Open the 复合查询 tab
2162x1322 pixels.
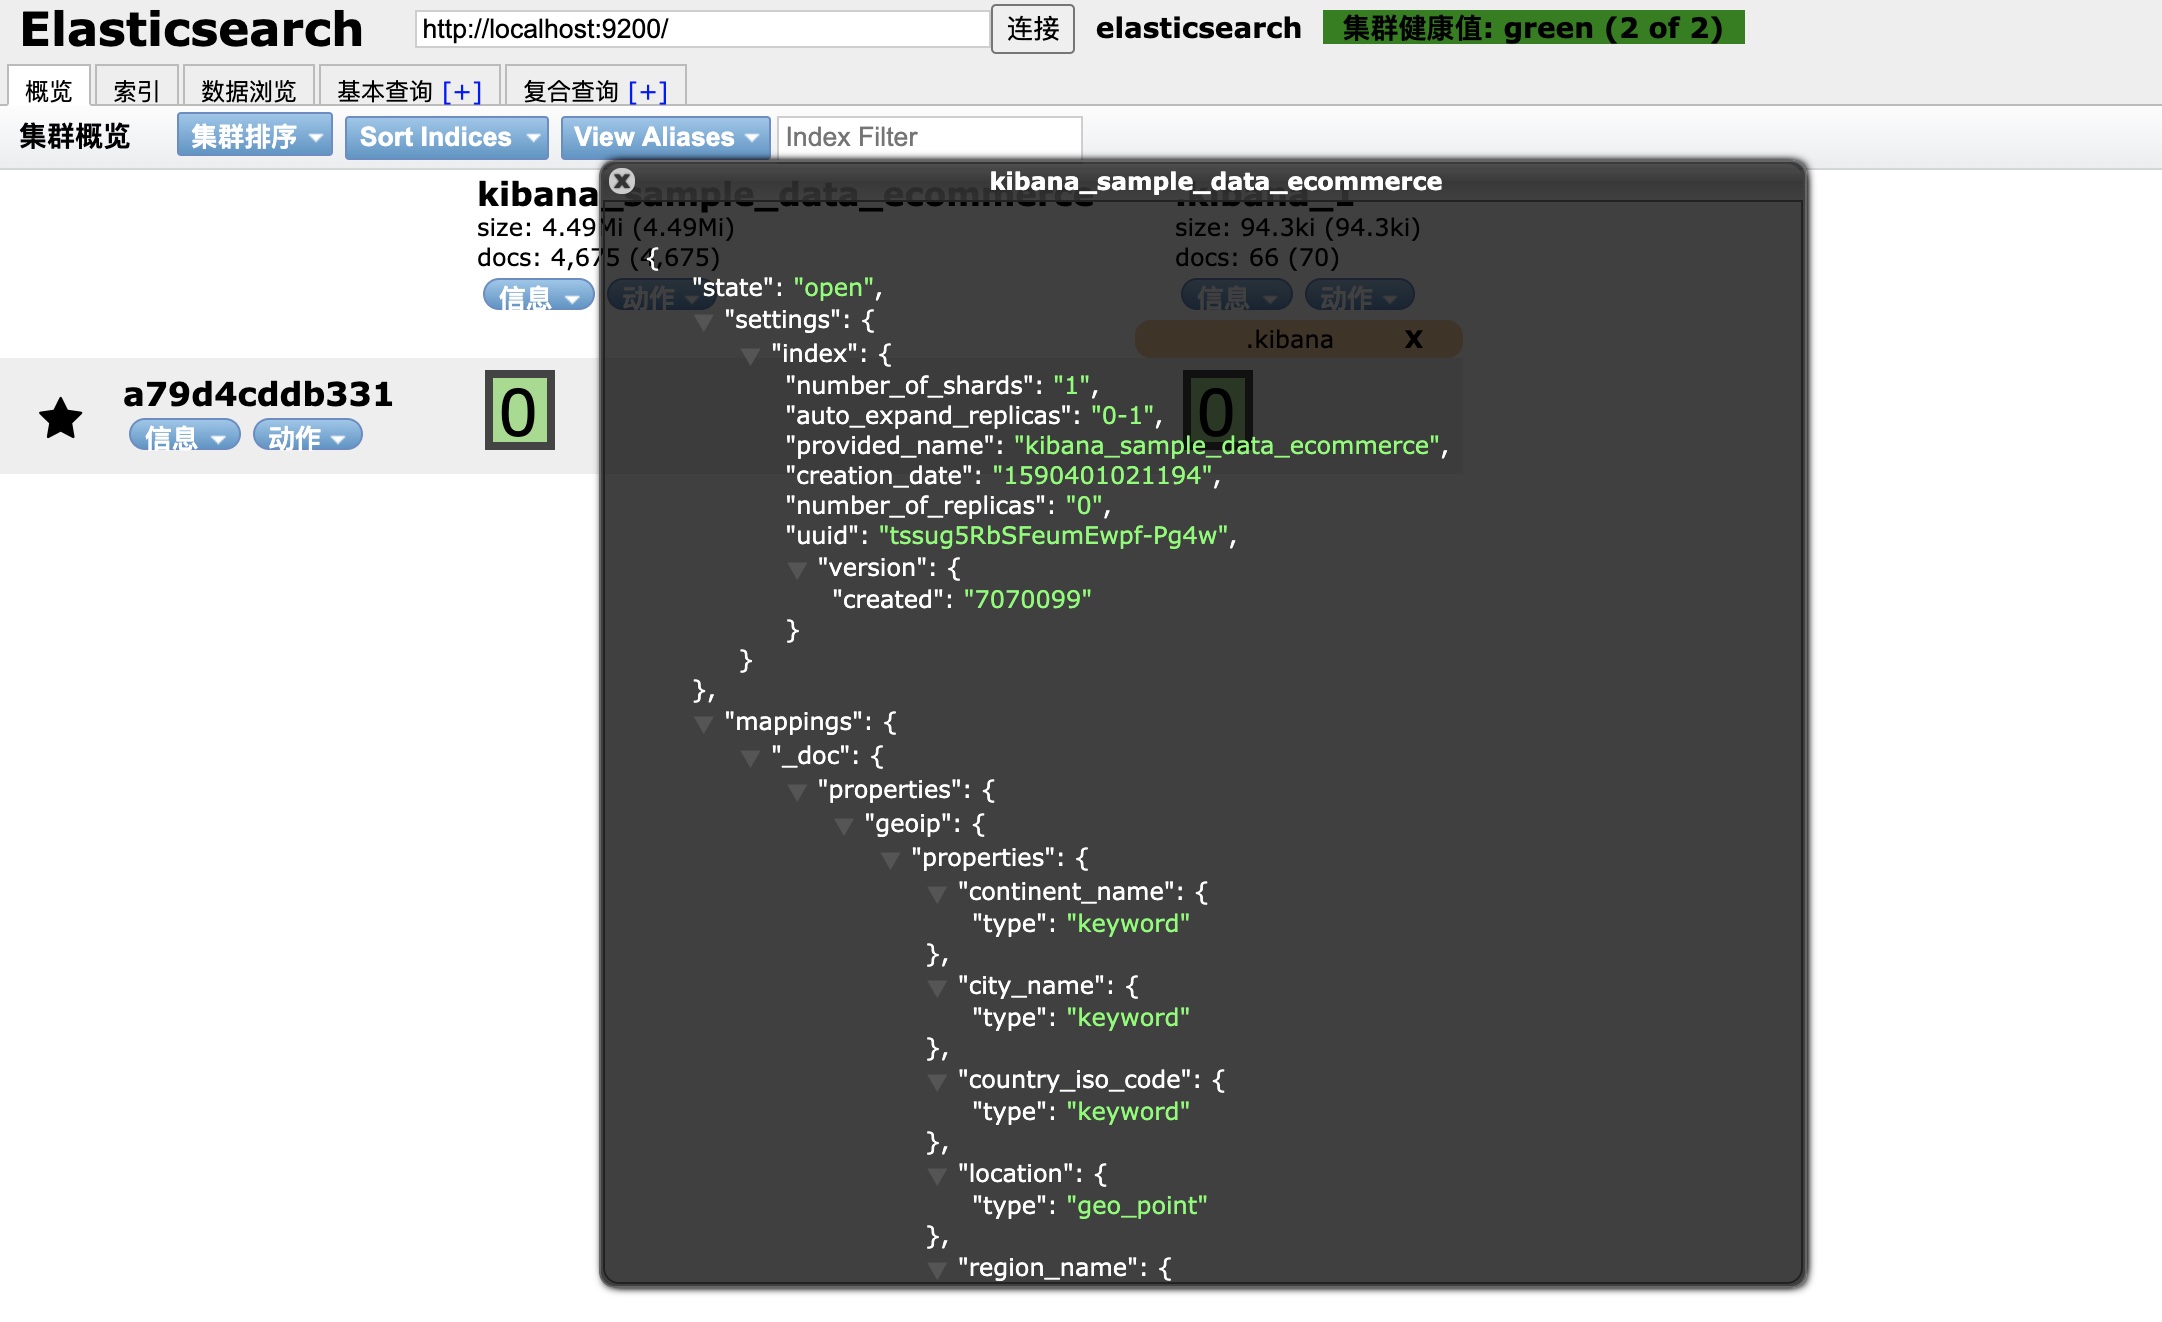click(x=571, y=91)
